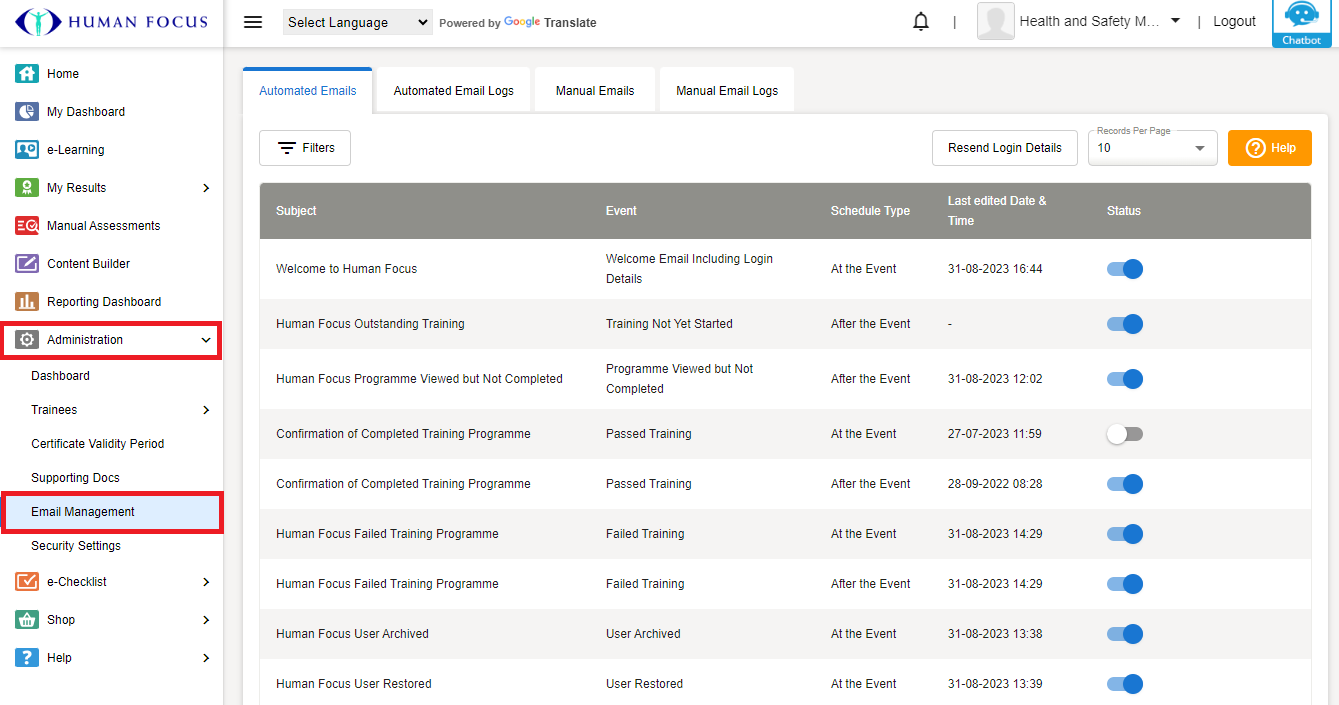Screen dimensions: 1339x705
Task: Click the Content Builder icon
Action: 27,264
